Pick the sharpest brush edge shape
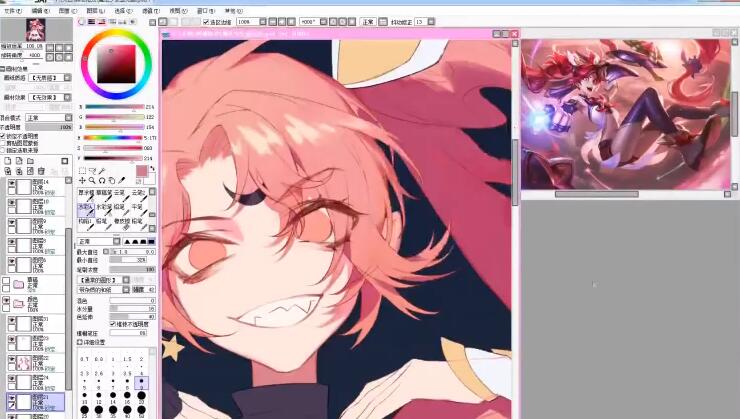The image size is (740, 419). 127,242
